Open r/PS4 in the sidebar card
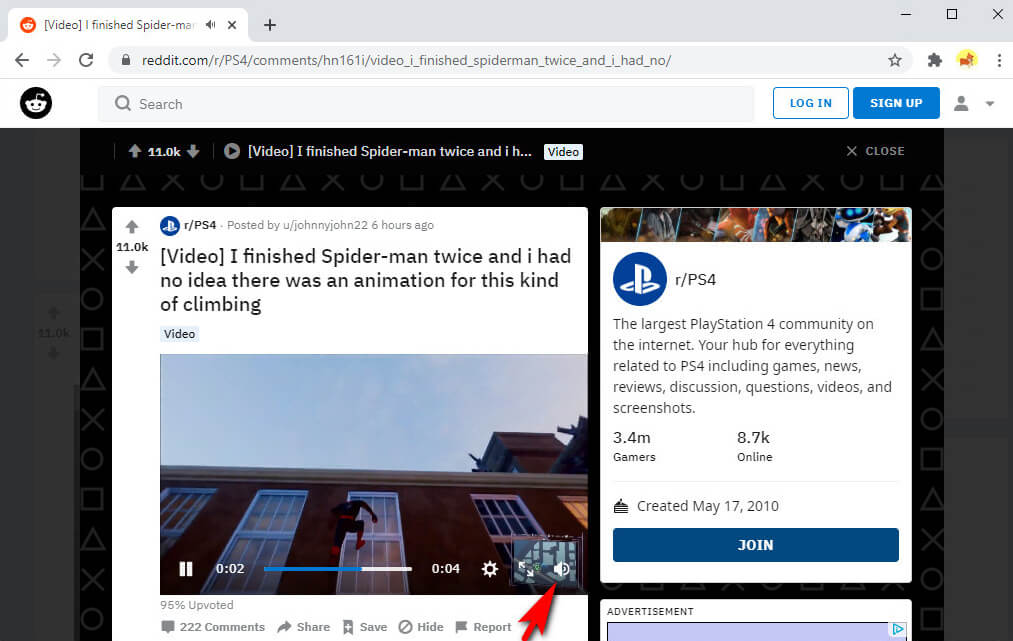The width and height of the screenshot is (1013, 641). click(695, 280)
